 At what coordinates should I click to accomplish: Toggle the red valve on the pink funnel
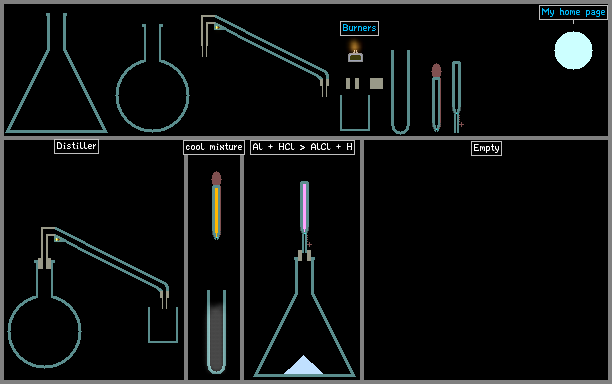click(x=309, y=244)
